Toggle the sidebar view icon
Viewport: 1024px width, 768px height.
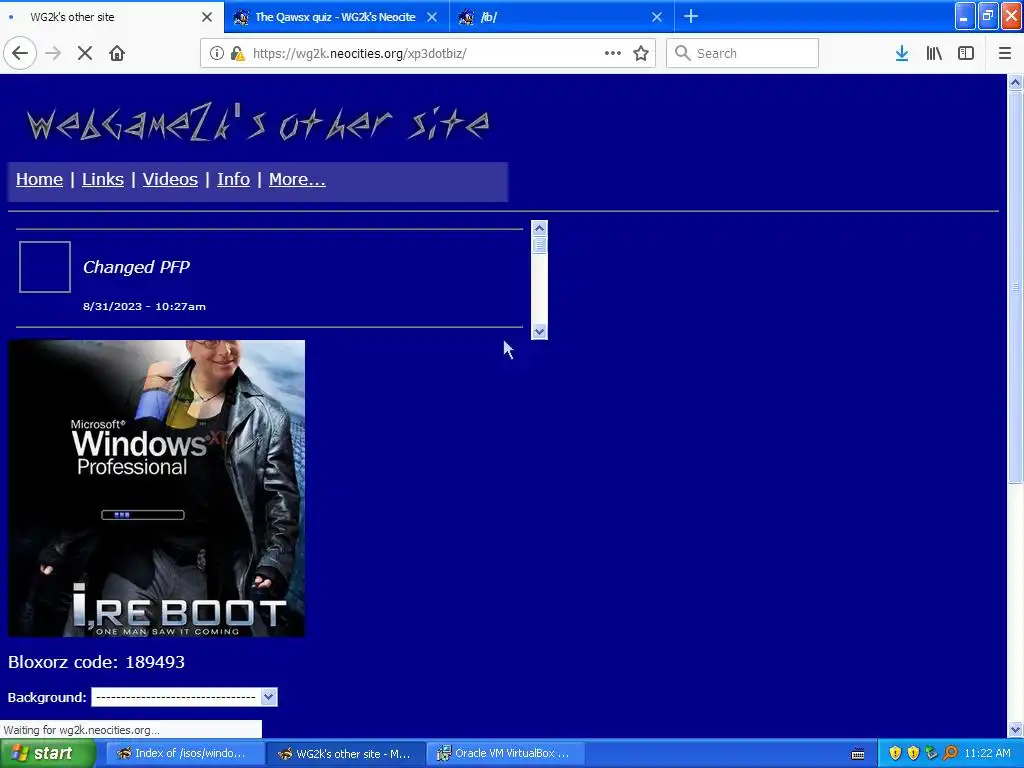click(966, 54)
